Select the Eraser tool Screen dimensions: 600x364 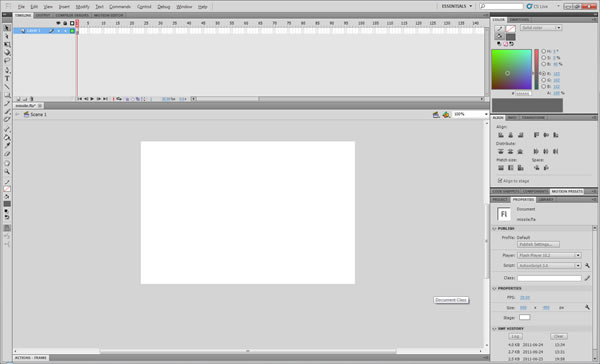[7, 154]
